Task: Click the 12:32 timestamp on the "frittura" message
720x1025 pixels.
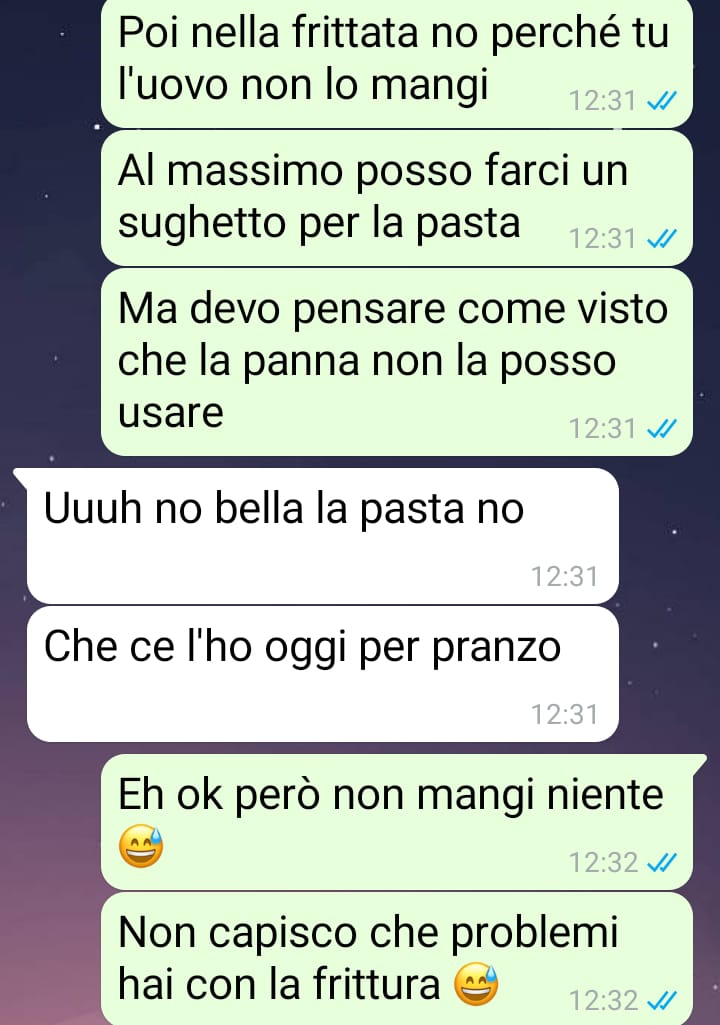Action: tap(603, 1001)
